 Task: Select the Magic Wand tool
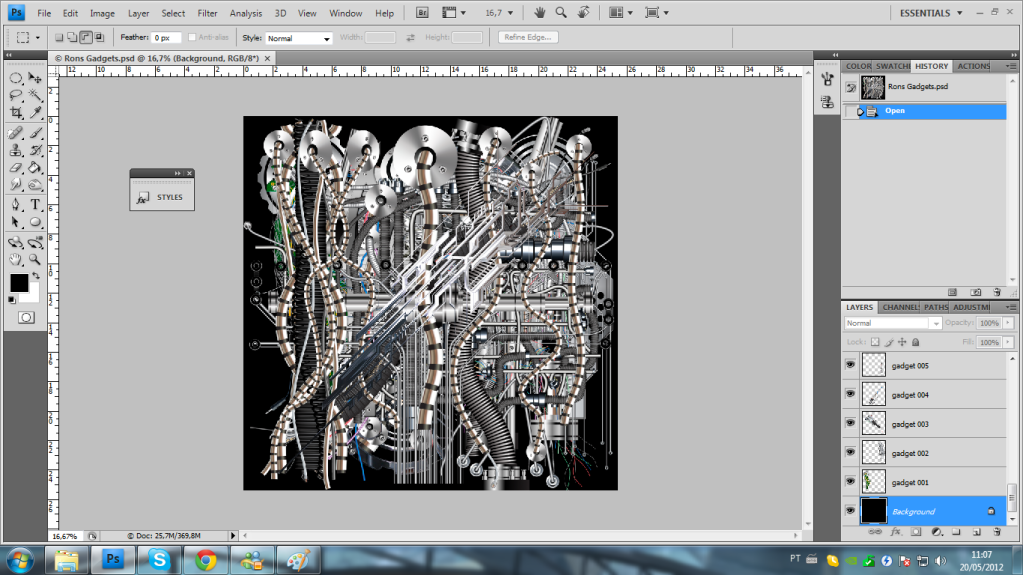click(35, 95)
